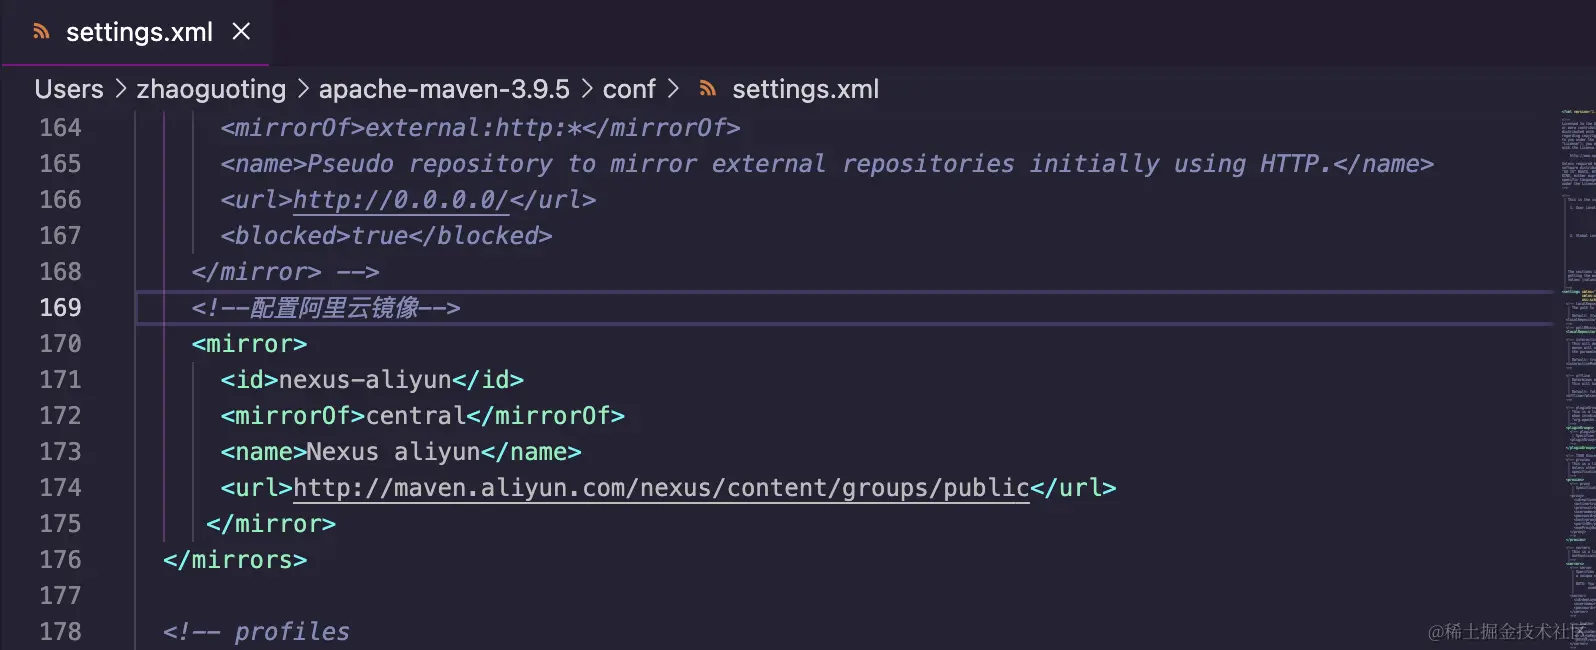Open the zhaoguoting breadcrumb segment
The width and height of the screenshot is (1596, 650).
coord(211,89)
